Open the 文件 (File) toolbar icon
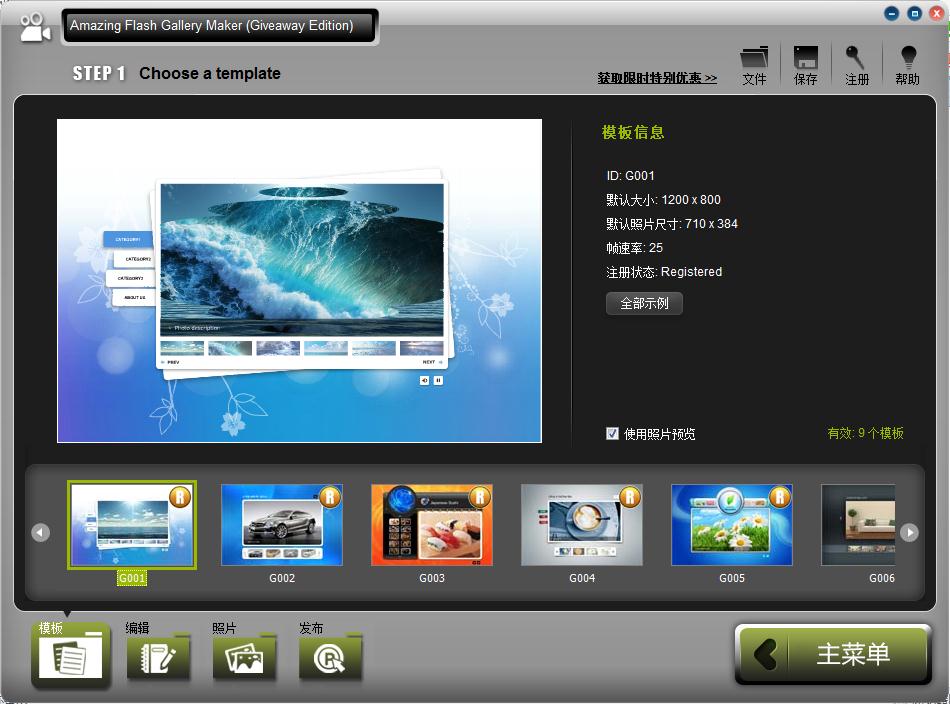The width and height of the screenshot is (950, 704). pos(754,65)
